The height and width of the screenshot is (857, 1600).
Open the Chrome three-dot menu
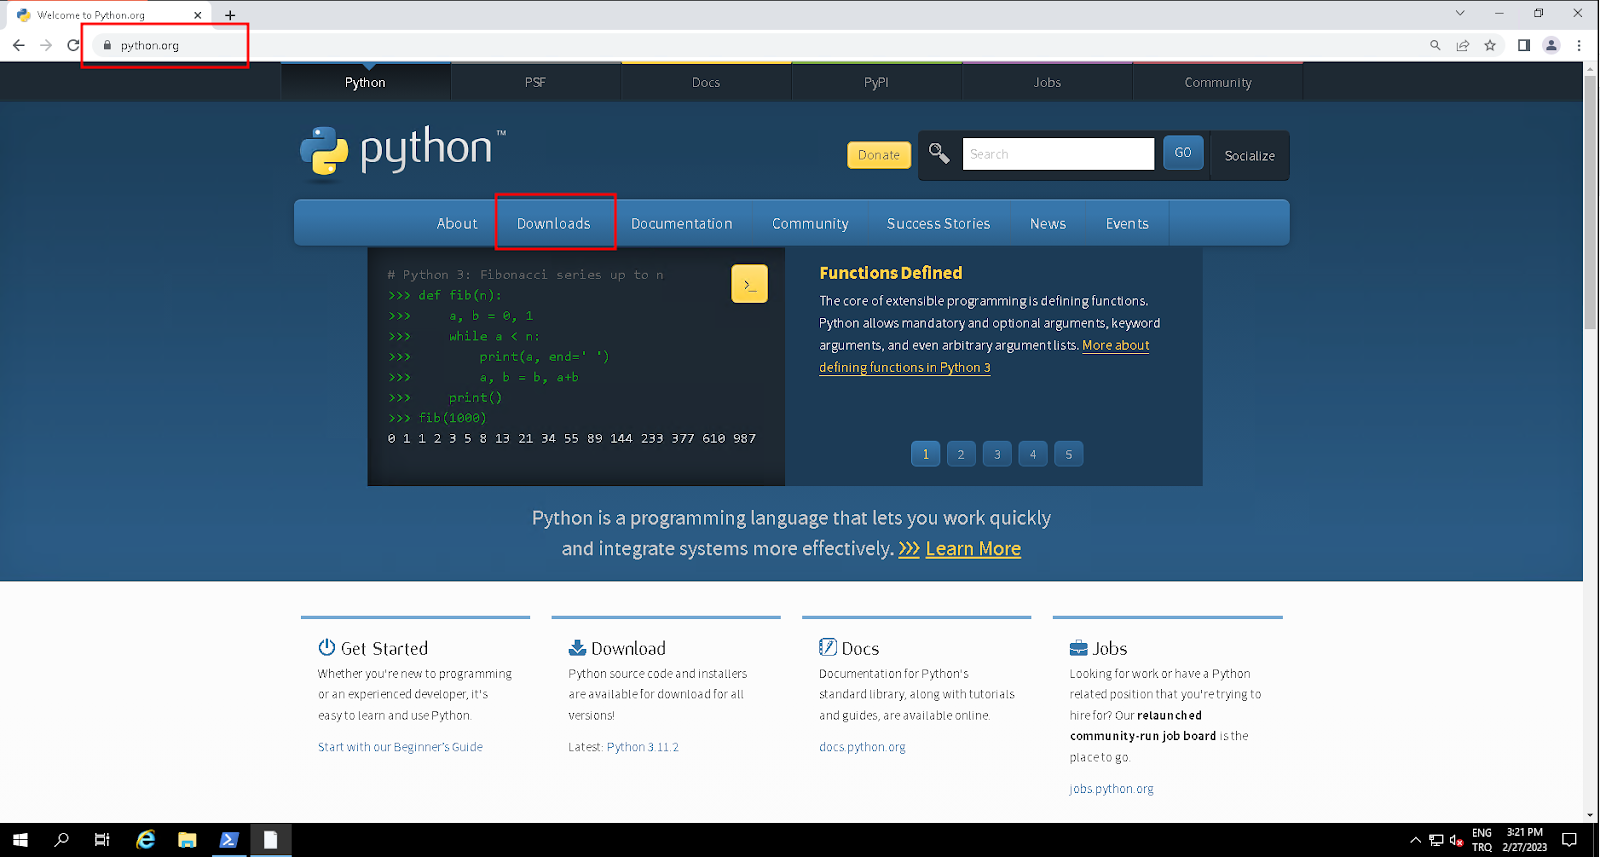1579,45
